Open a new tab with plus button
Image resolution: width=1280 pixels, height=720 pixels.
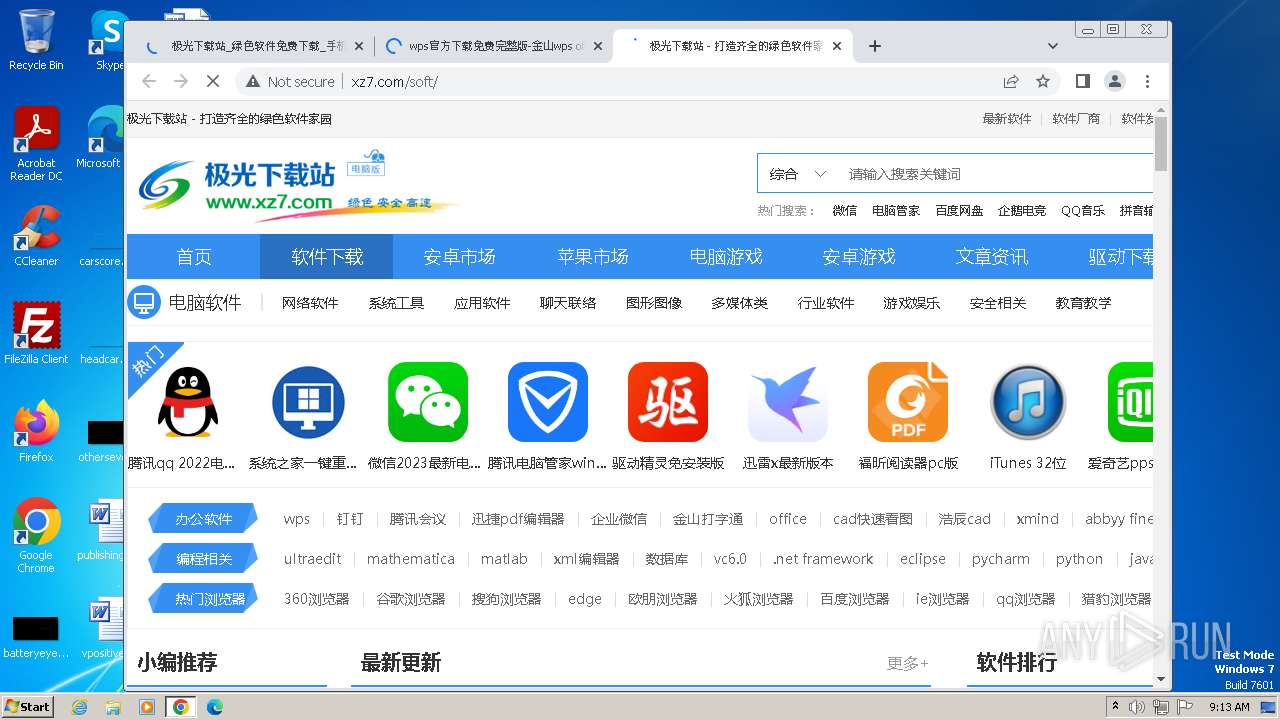click(x=875, y=46)
